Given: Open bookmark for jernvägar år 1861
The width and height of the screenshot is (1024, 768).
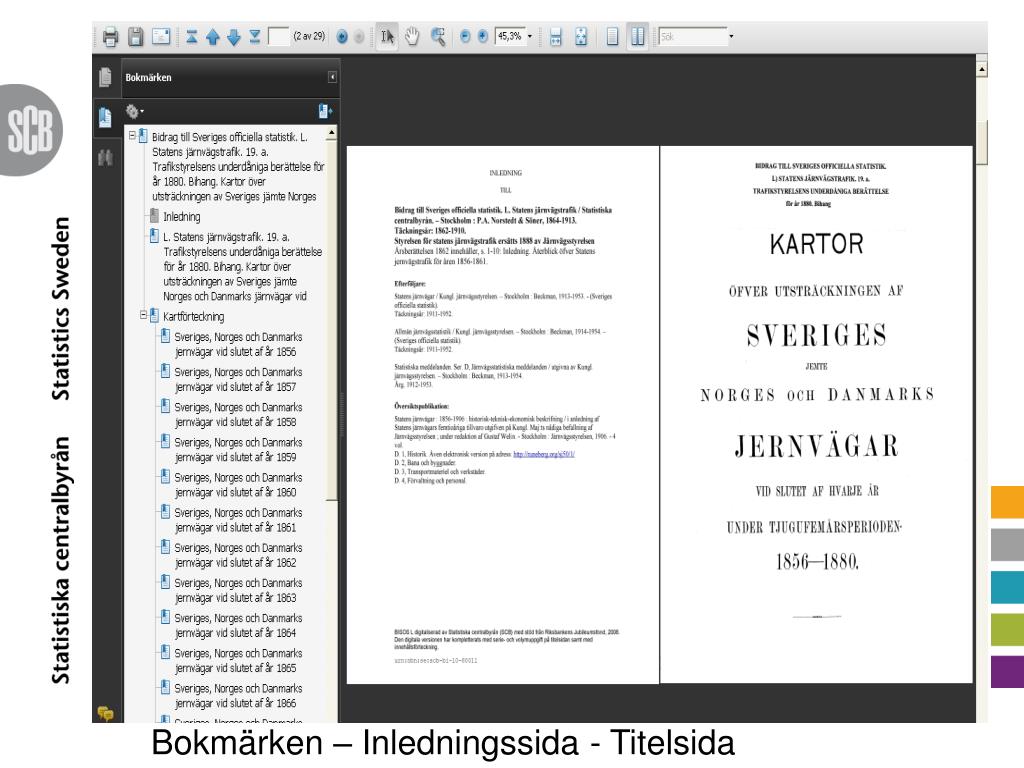Looking at the screenshot, I should click(x=238, y=520).
